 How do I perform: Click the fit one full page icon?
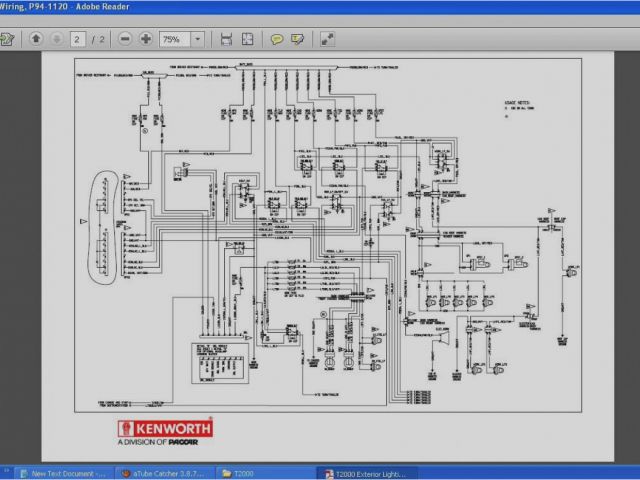[247, 39]
